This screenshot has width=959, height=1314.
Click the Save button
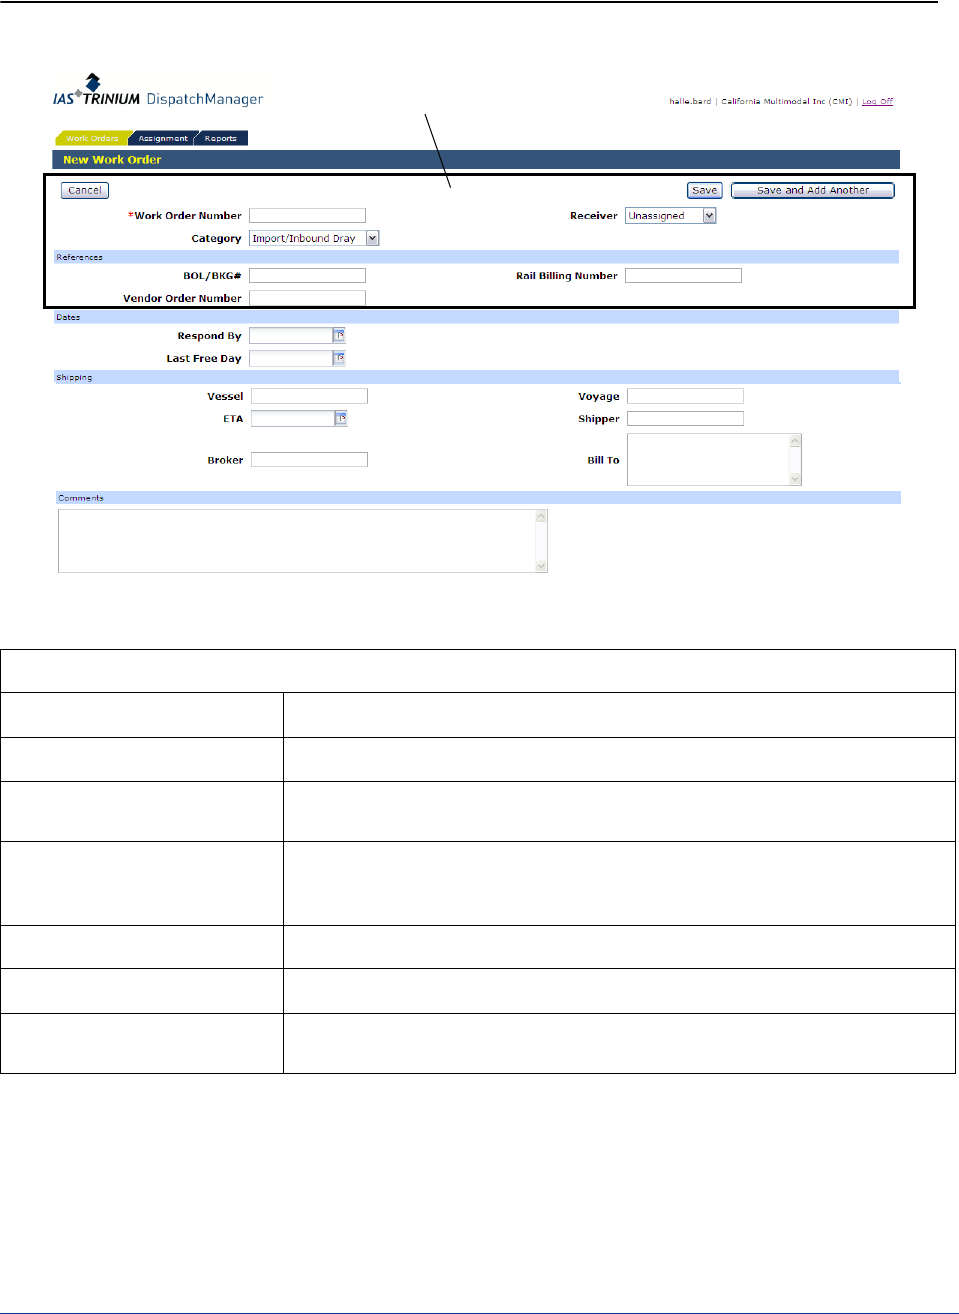[x=705, y=190]
